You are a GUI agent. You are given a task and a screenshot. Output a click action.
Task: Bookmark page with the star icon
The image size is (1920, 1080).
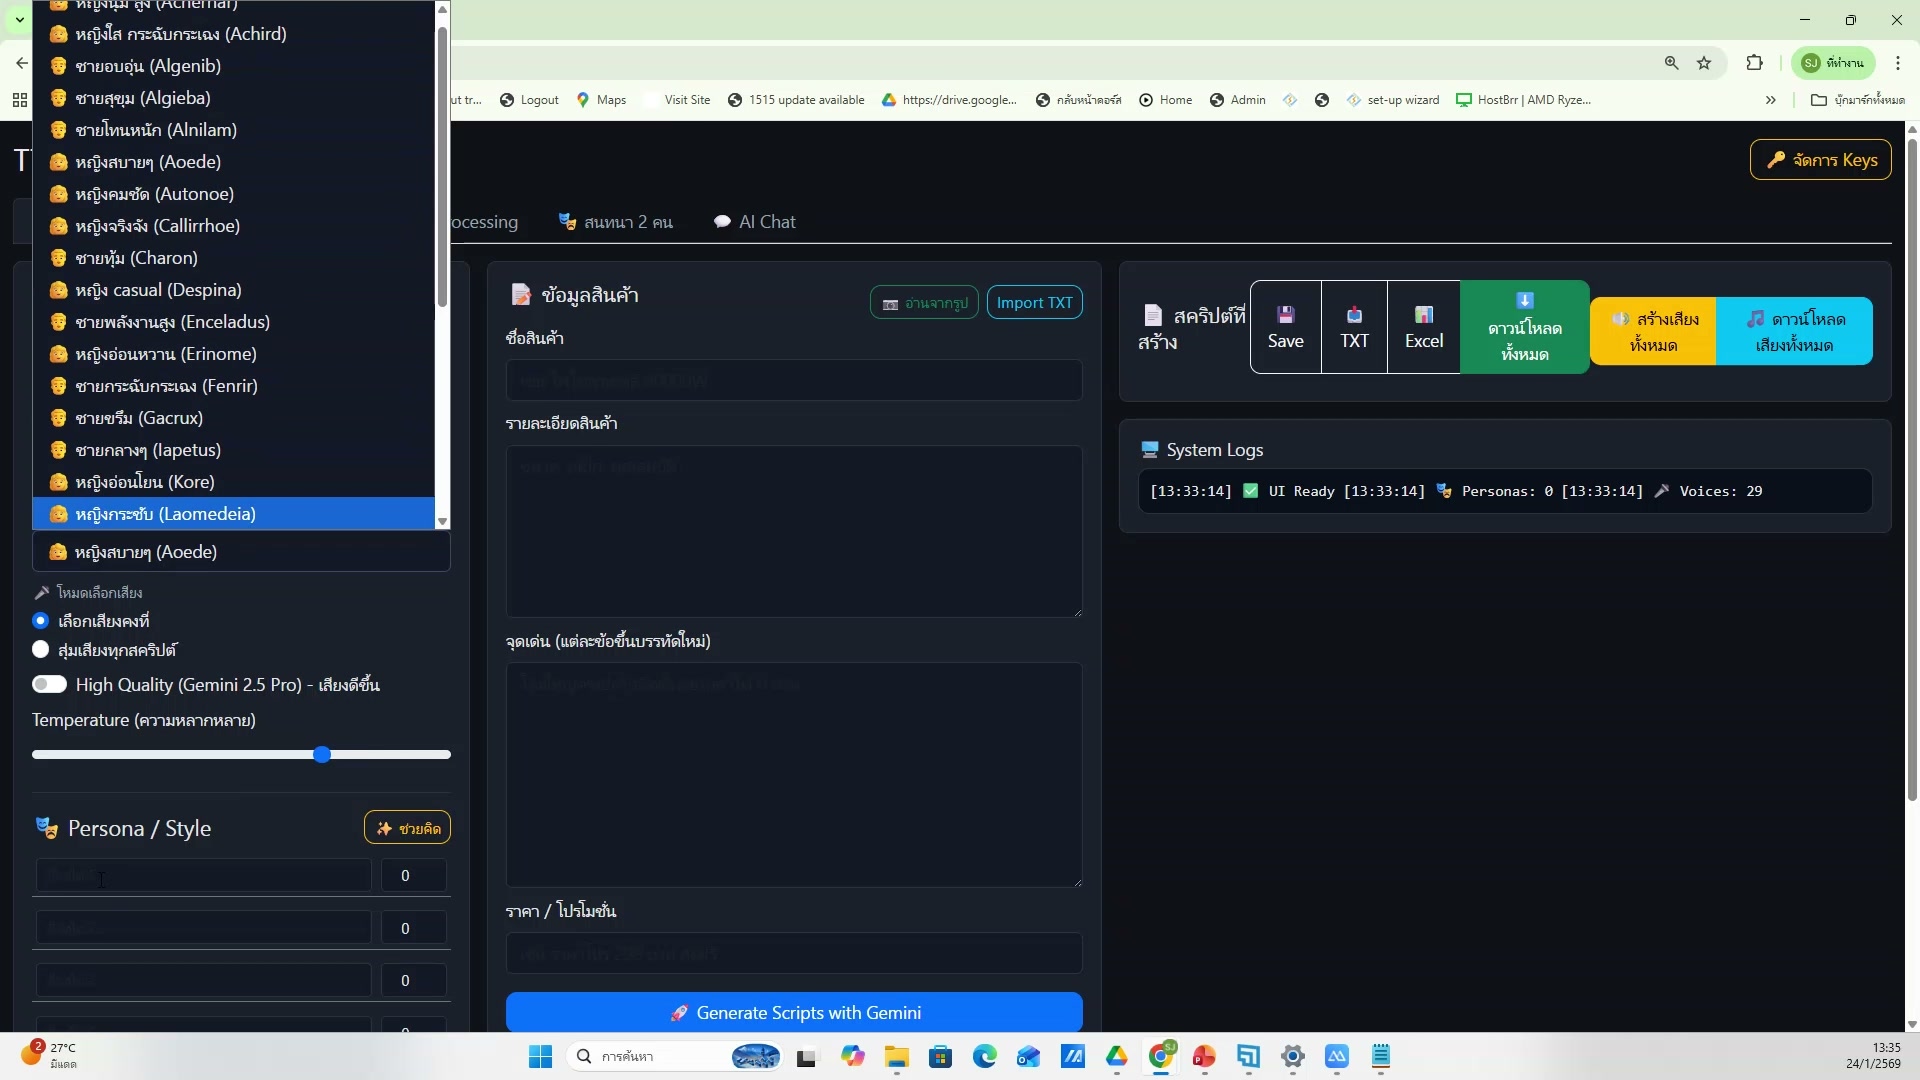(1704, 63)
